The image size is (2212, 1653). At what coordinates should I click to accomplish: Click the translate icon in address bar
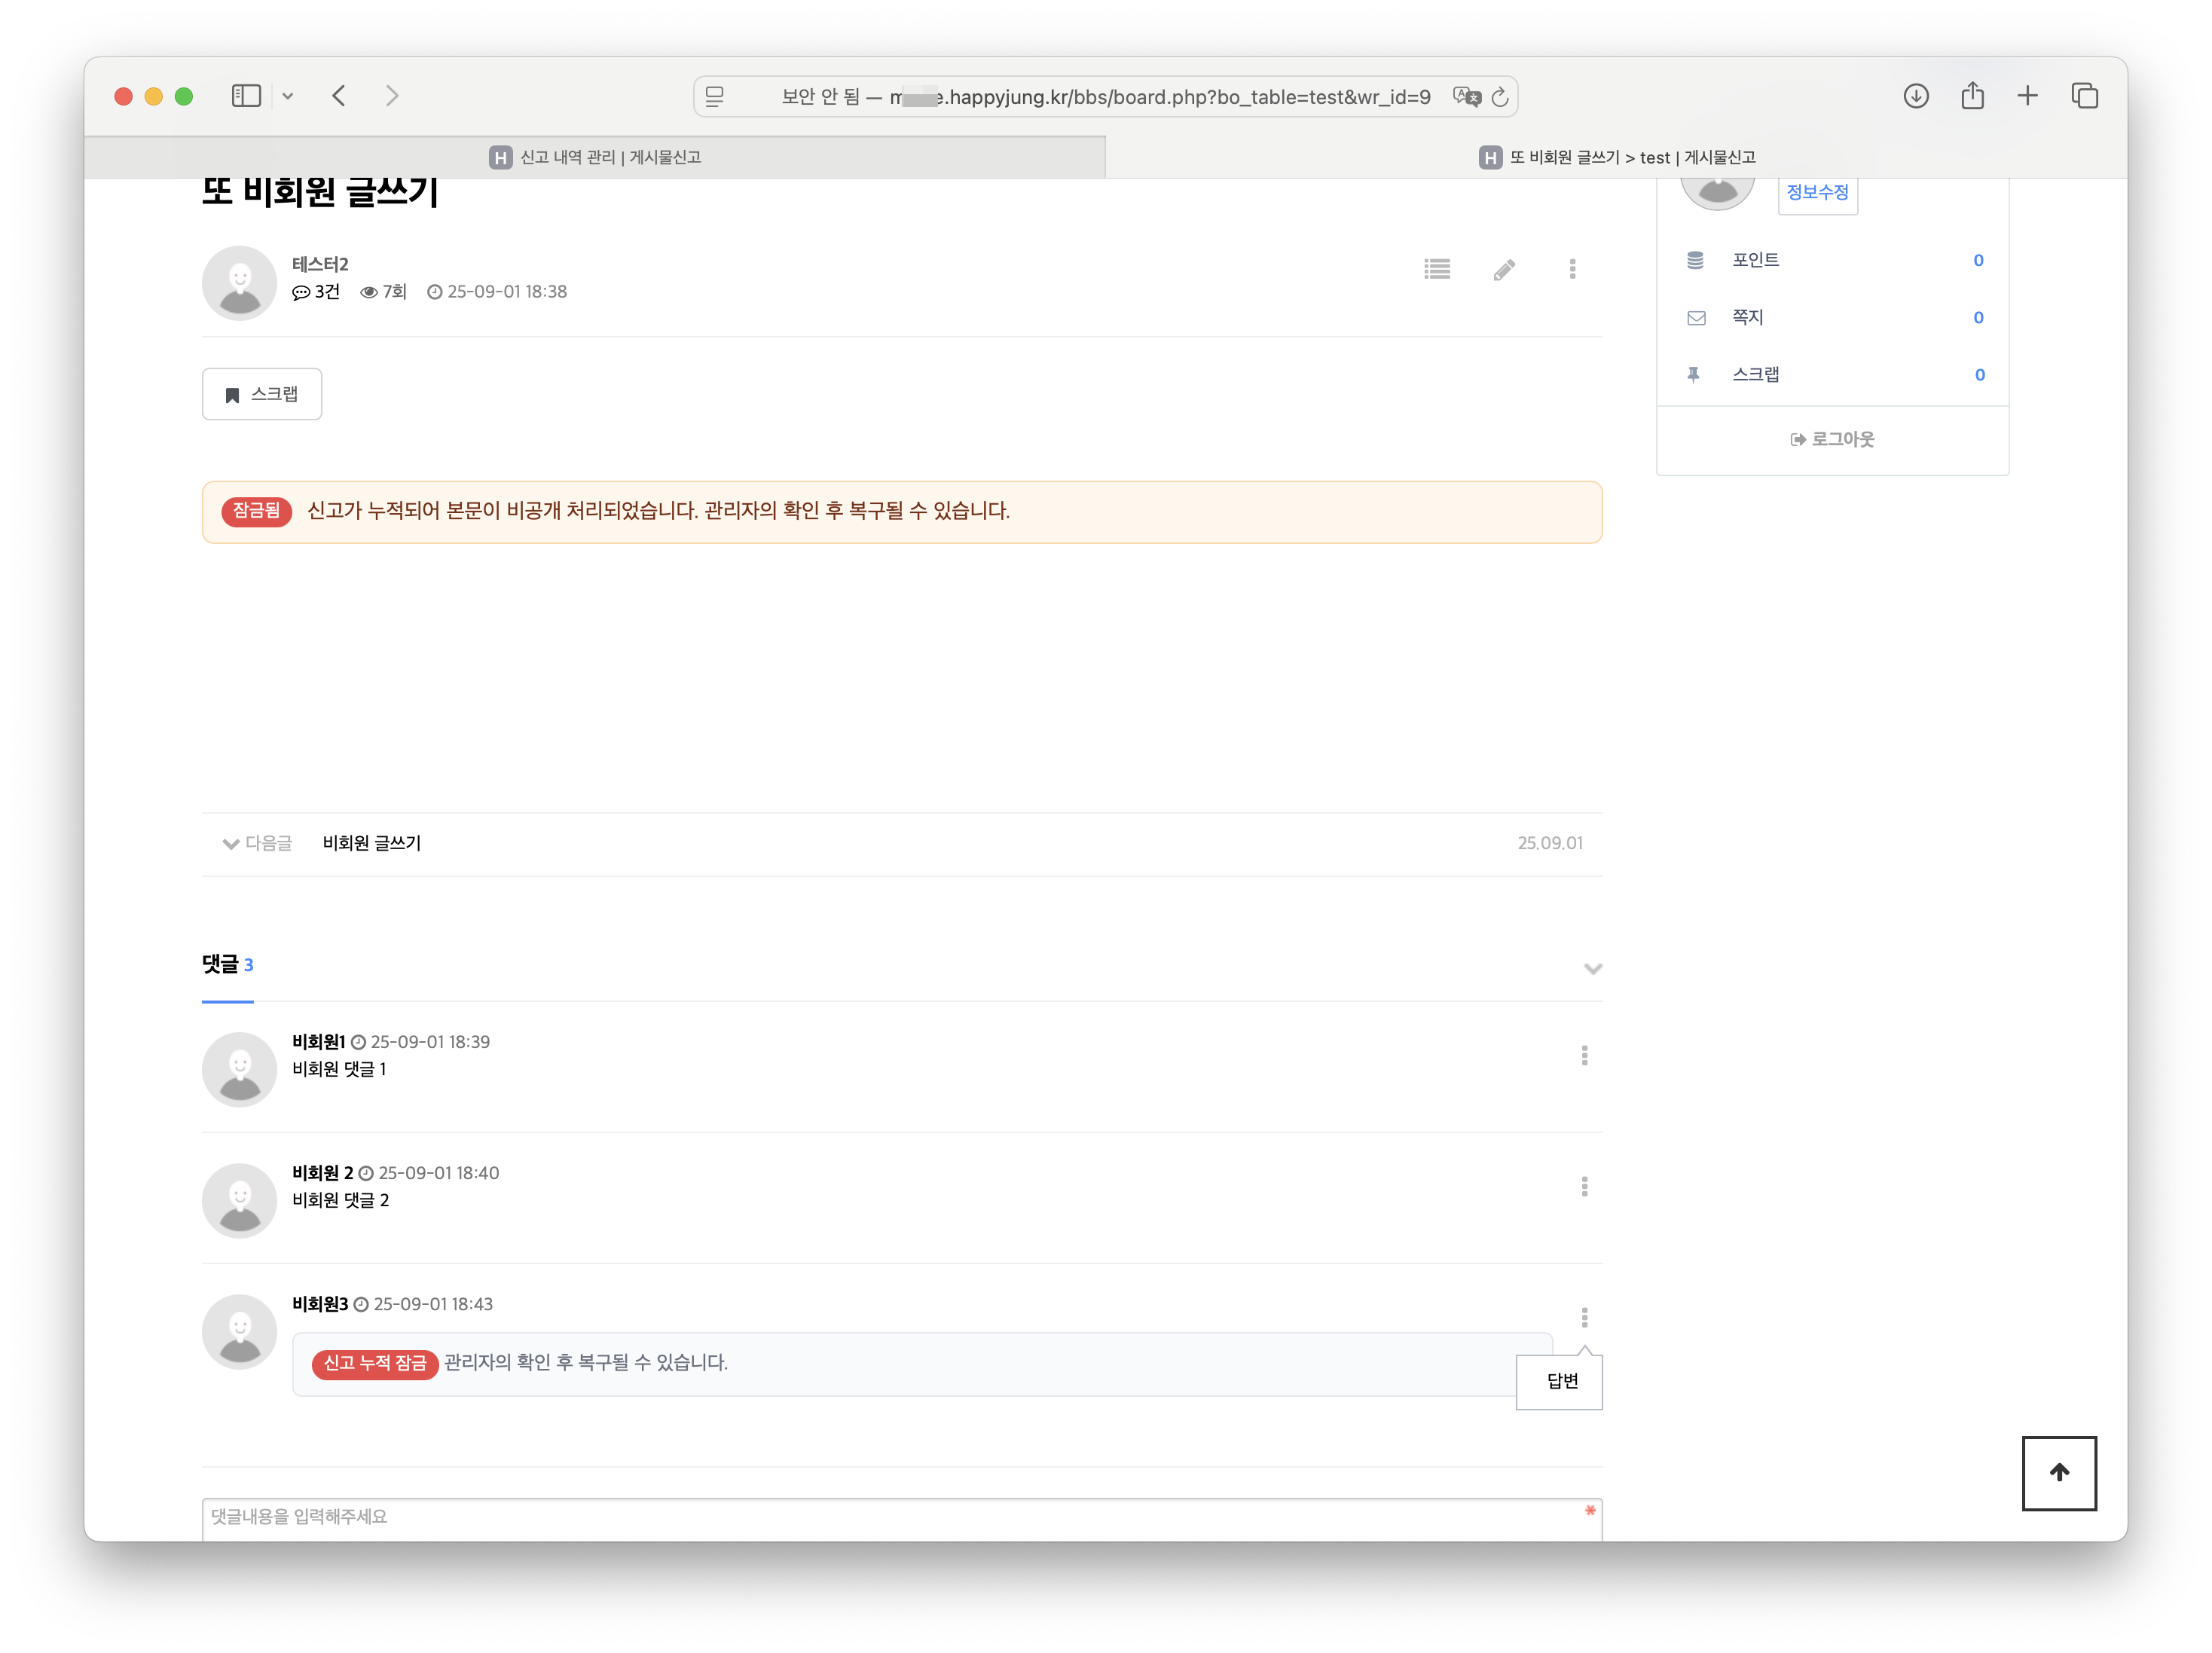[1466, 97]
